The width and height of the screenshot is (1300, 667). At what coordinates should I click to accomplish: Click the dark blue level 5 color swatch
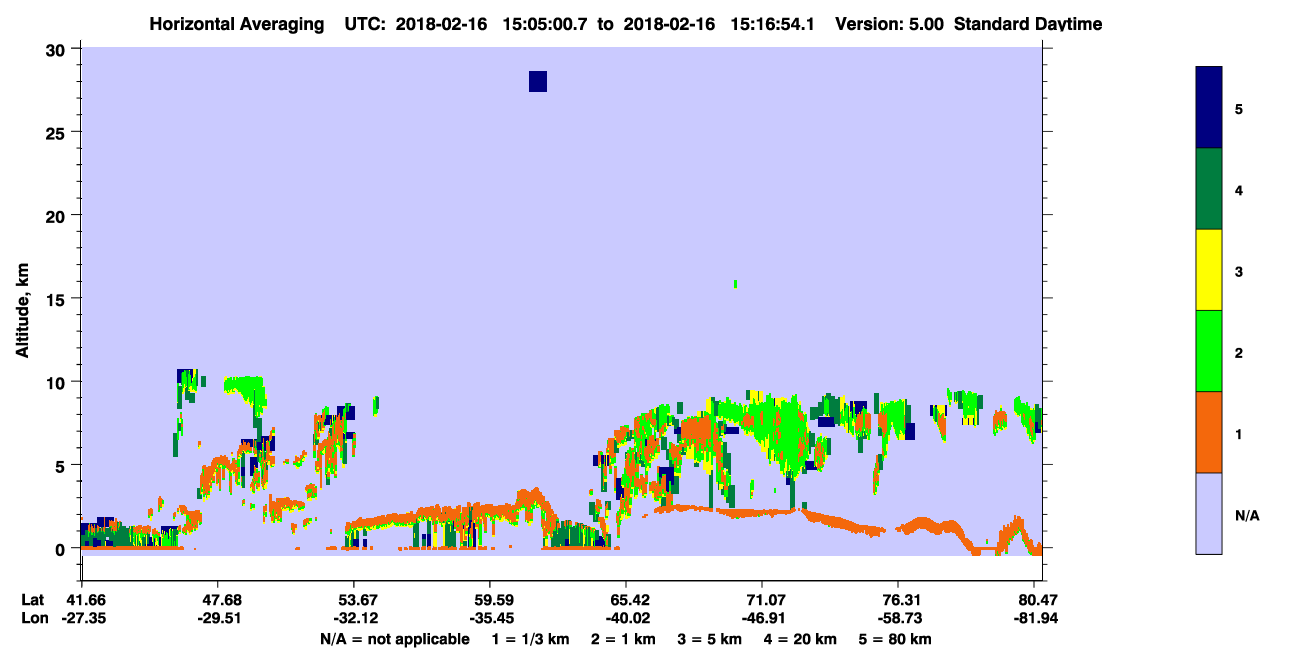(1209, 108)
